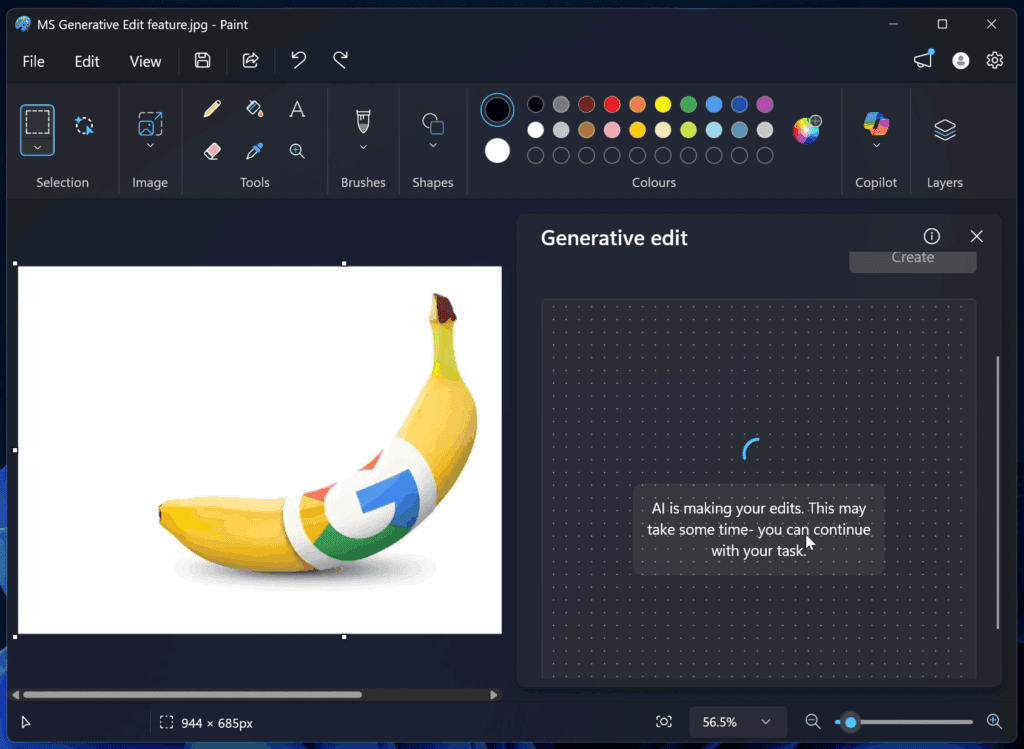This screenshot has width=1024, height=749.
Task: Pick the red color swatch
Action: click(x=611, y=104)
